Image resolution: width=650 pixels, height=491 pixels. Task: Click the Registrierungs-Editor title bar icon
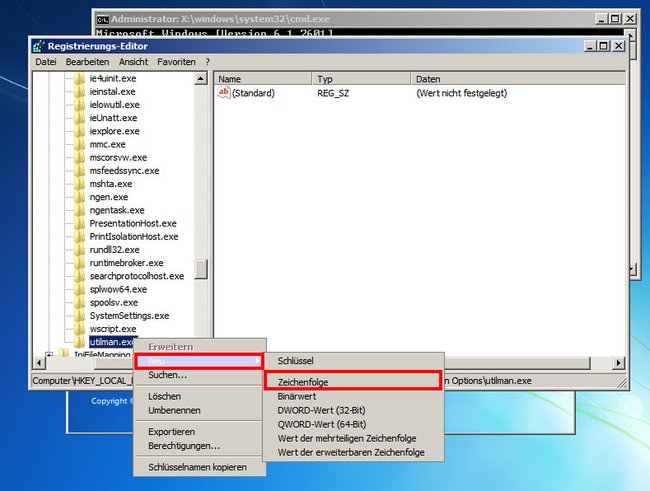tap(39, 46)
